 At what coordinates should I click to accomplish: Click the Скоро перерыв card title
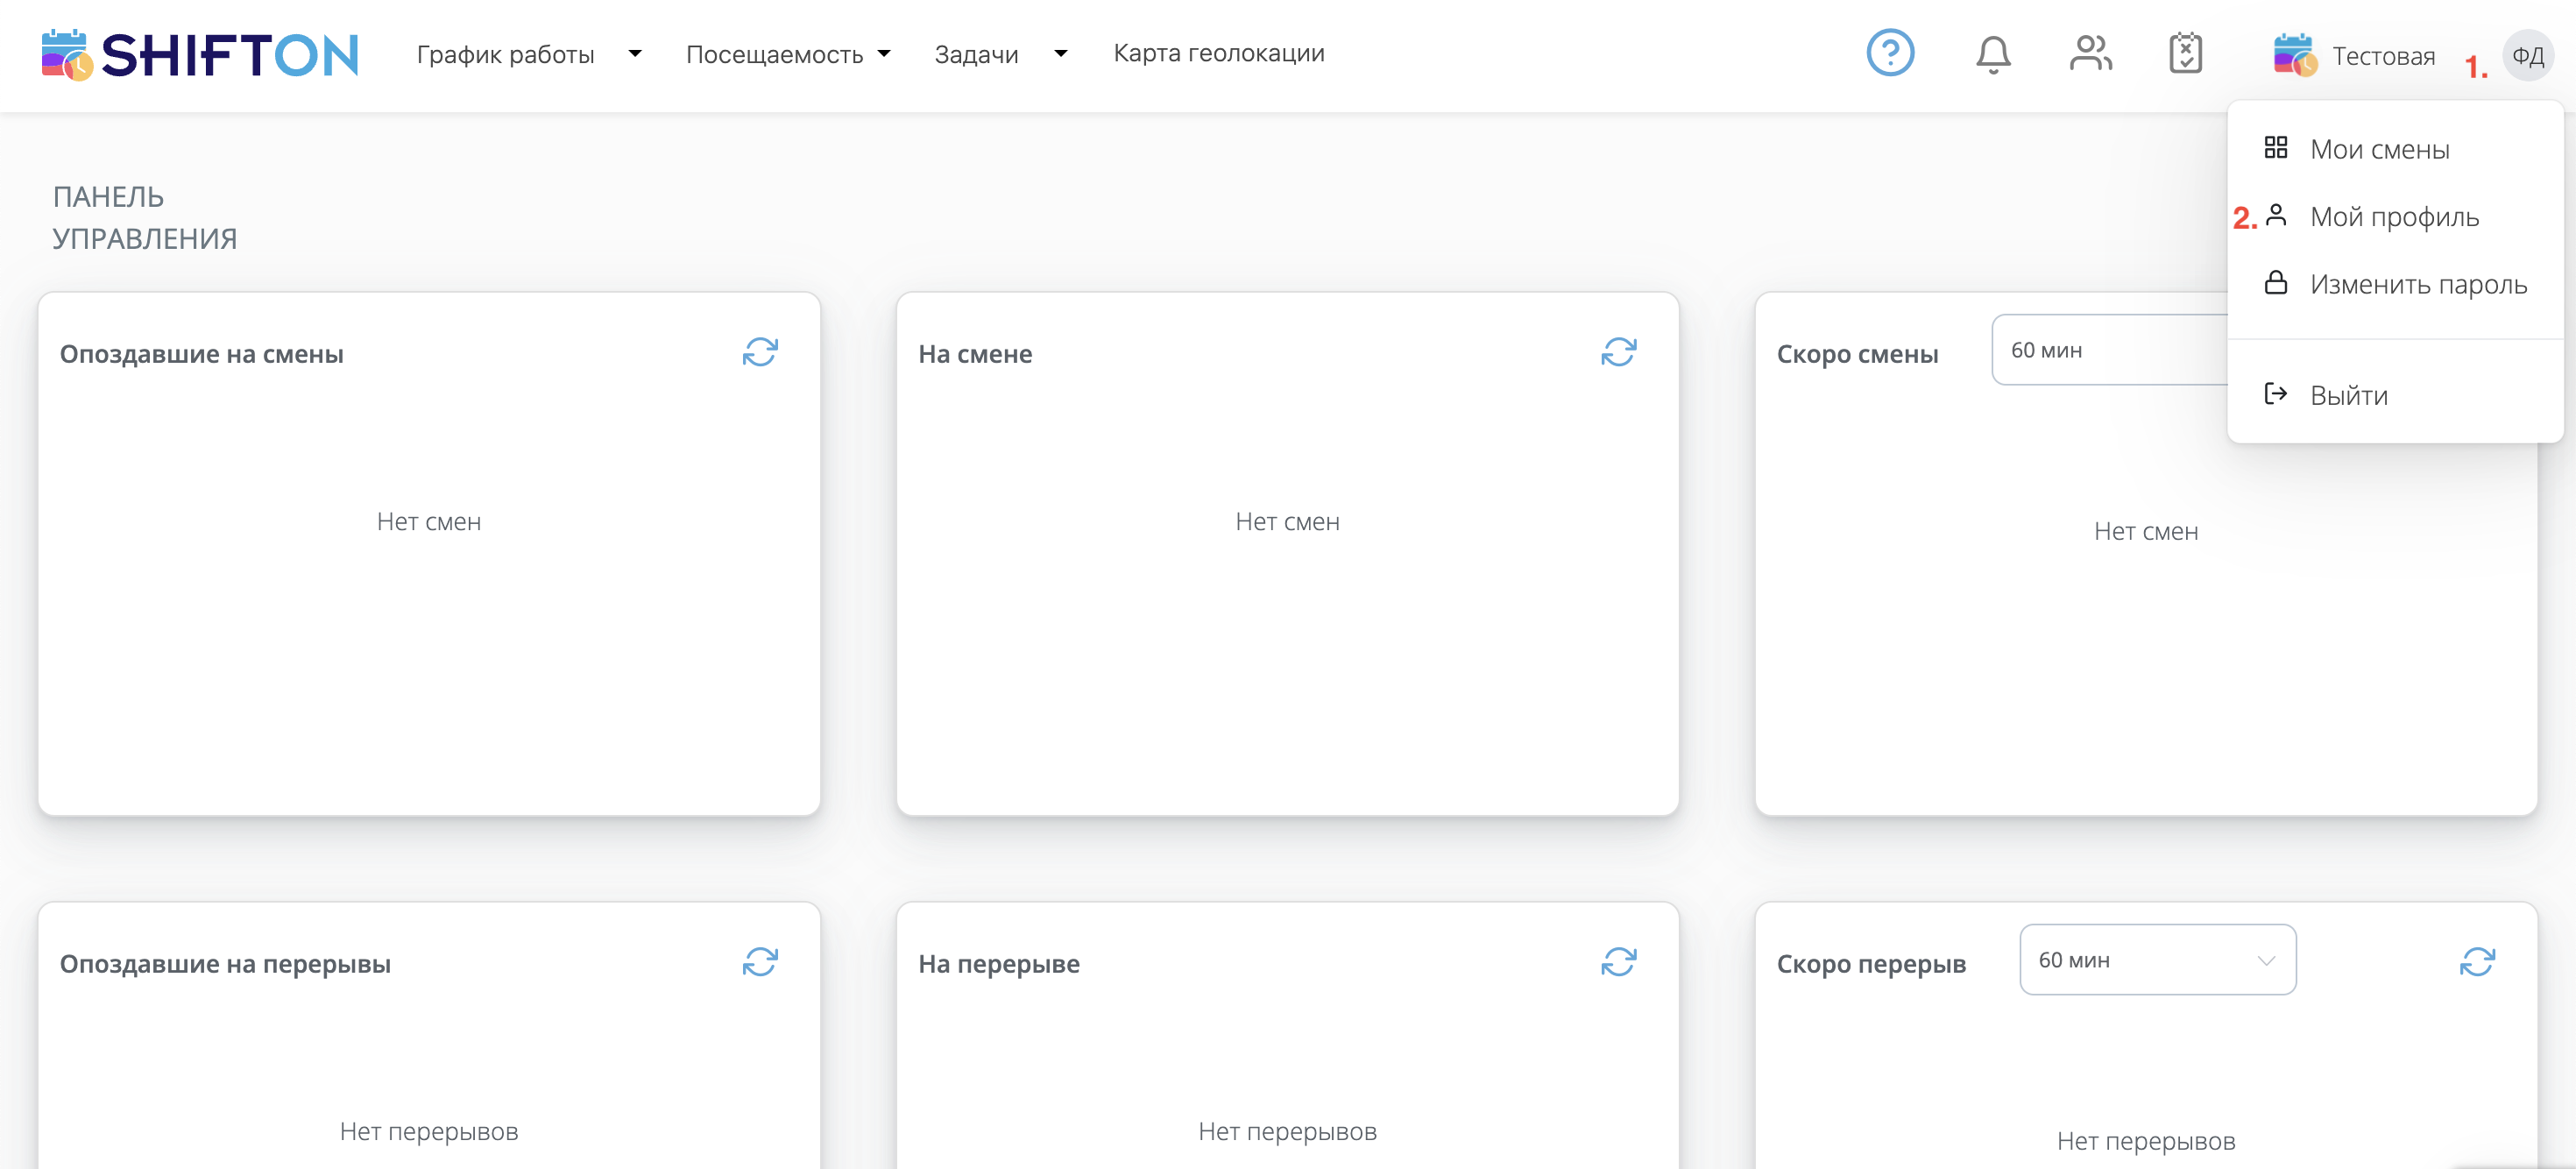click(x=1871, y=964)
